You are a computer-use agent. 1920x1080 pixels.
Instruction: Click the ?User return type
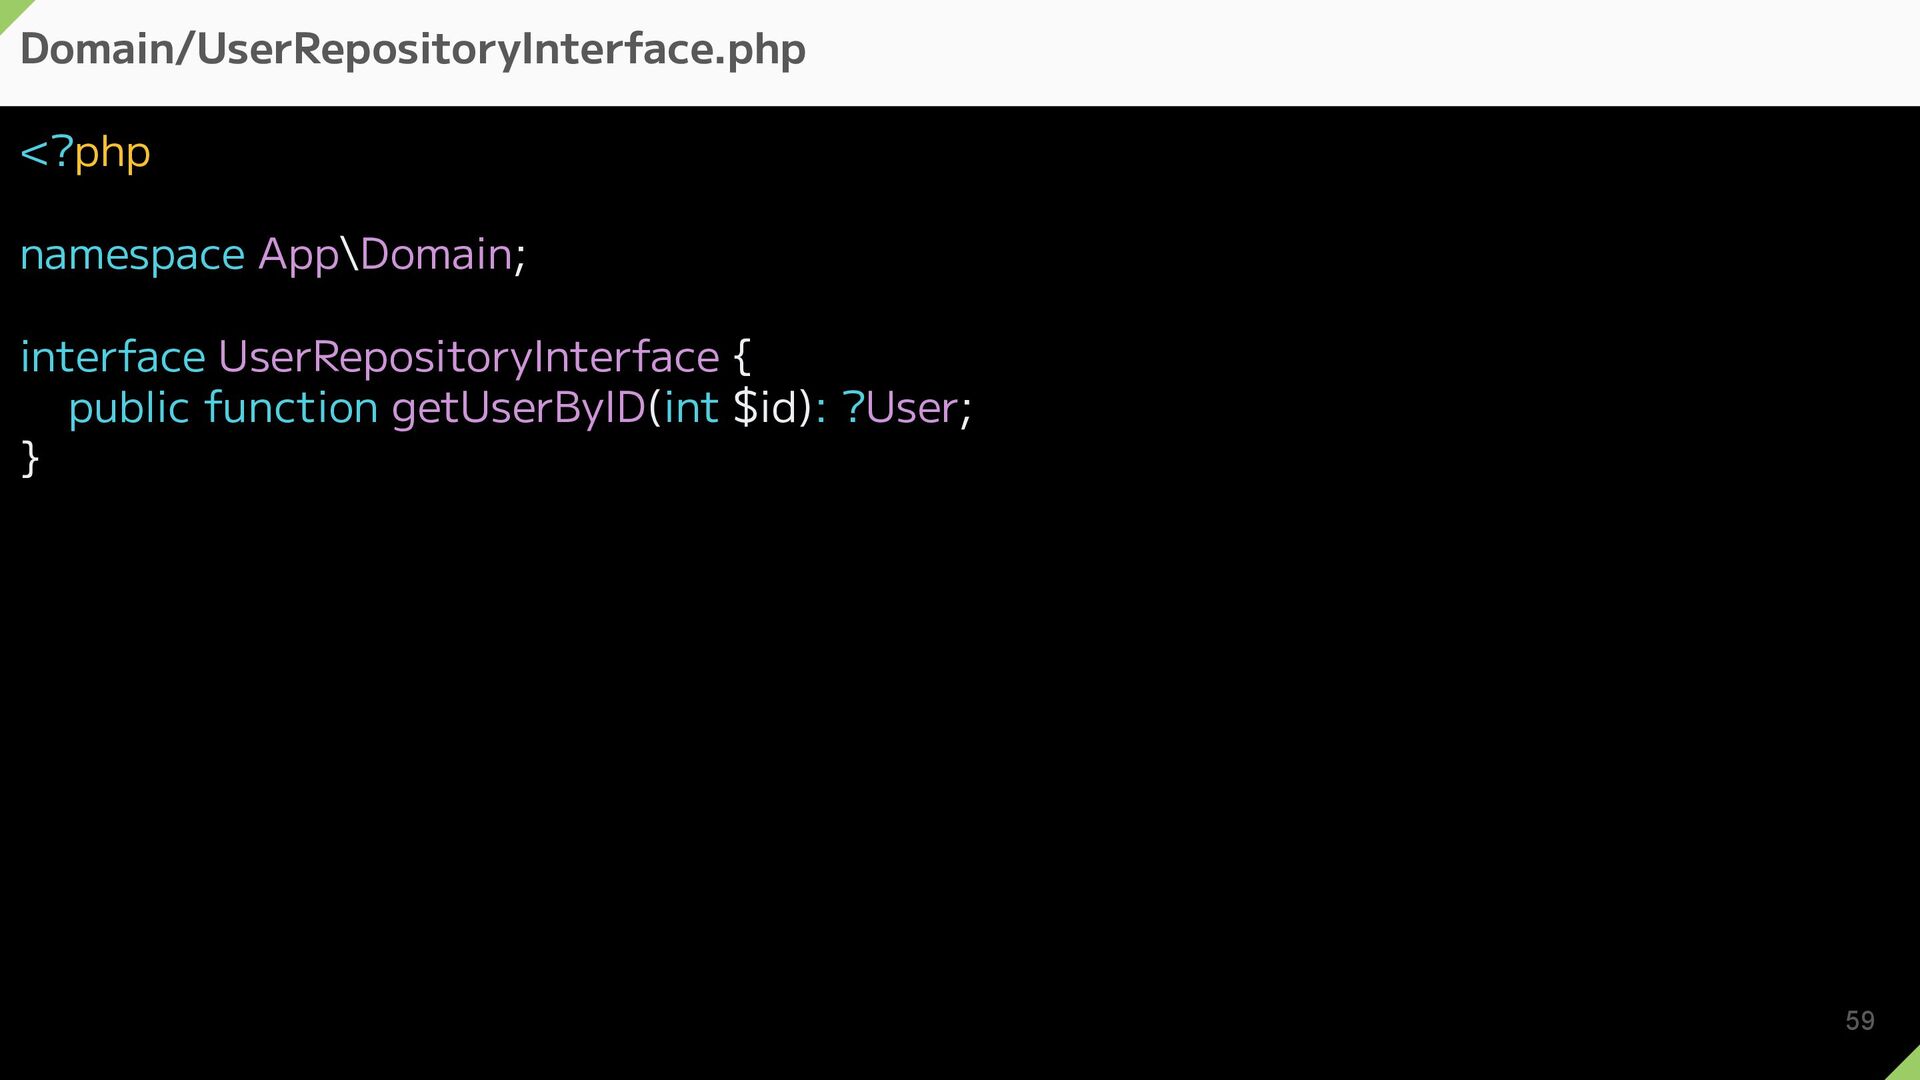[x=900, y=408]
